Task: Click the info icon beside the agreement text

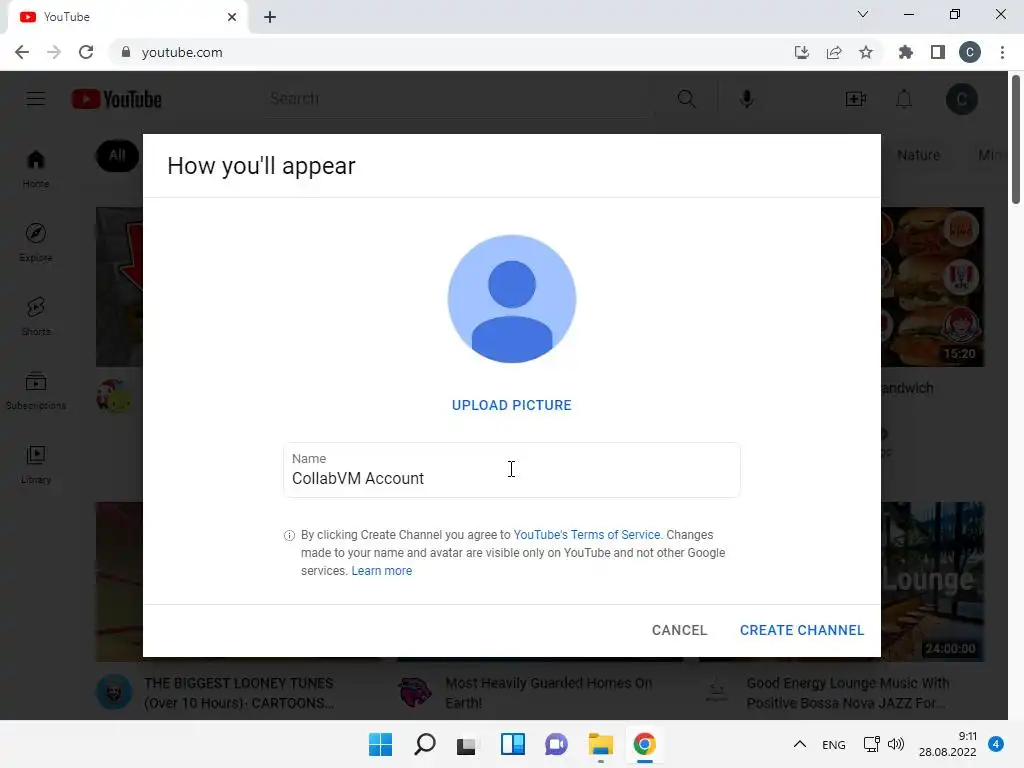Action: [x=289, y=536]
